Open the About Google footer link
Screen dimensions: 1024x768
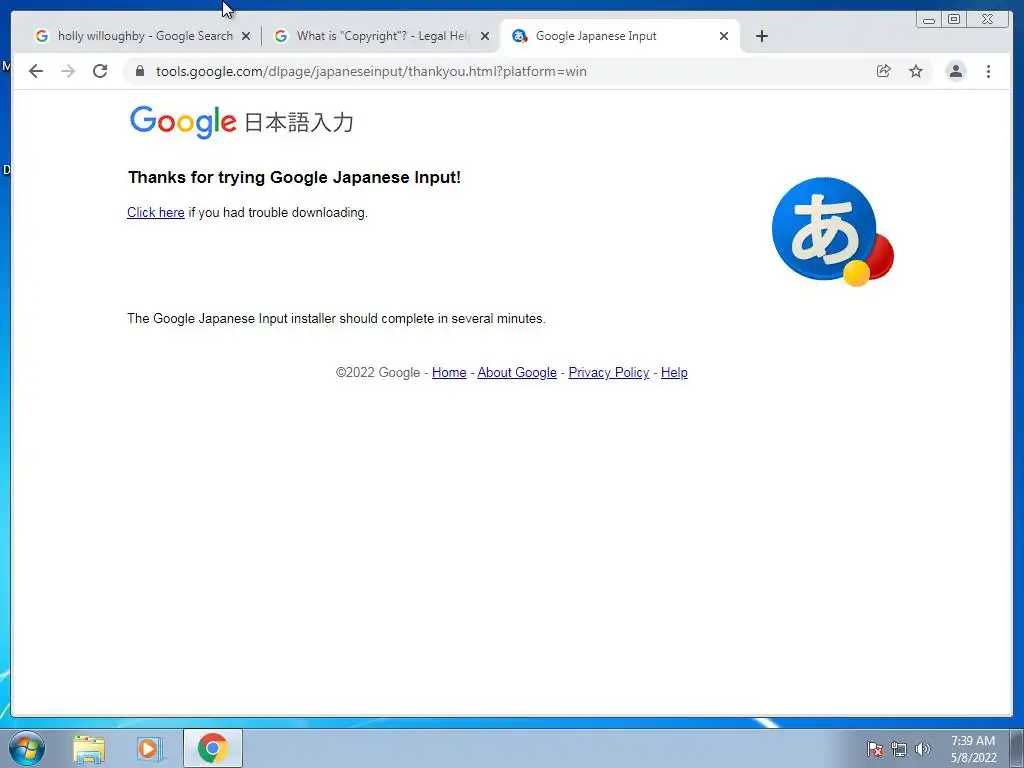pos(517,372)
